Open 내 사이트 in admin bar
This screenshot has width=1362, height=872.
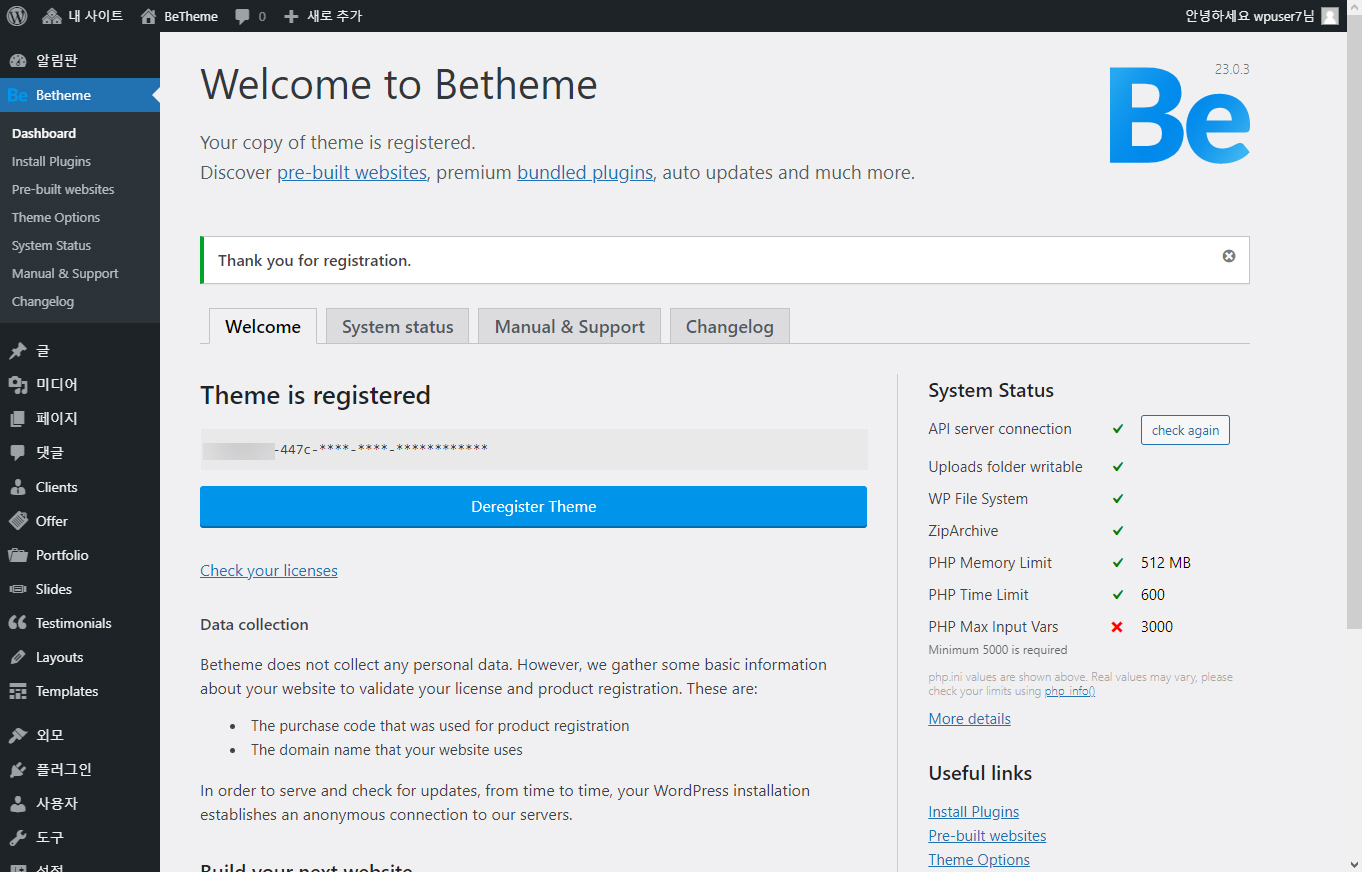tap(83, 16)
